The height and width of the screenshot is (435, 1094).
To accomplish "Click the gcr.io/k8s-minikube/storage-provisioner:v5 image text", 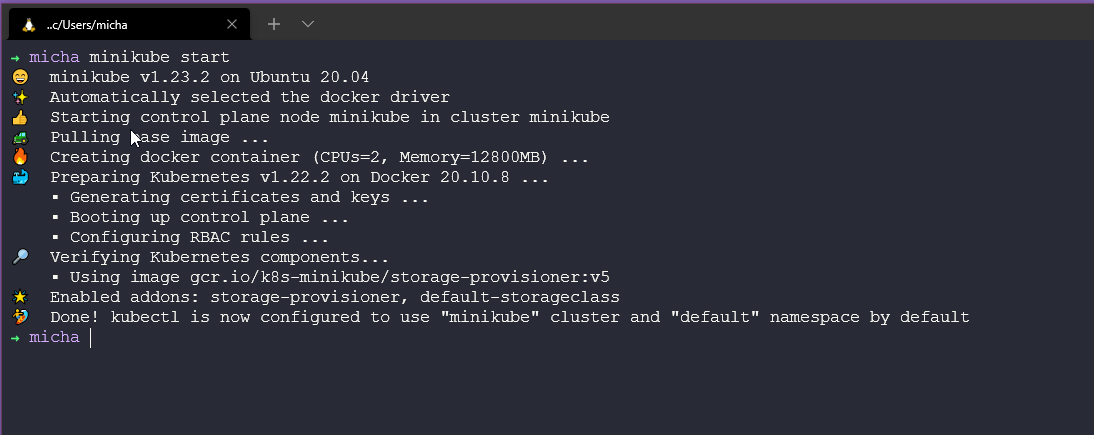I will 399,277.
